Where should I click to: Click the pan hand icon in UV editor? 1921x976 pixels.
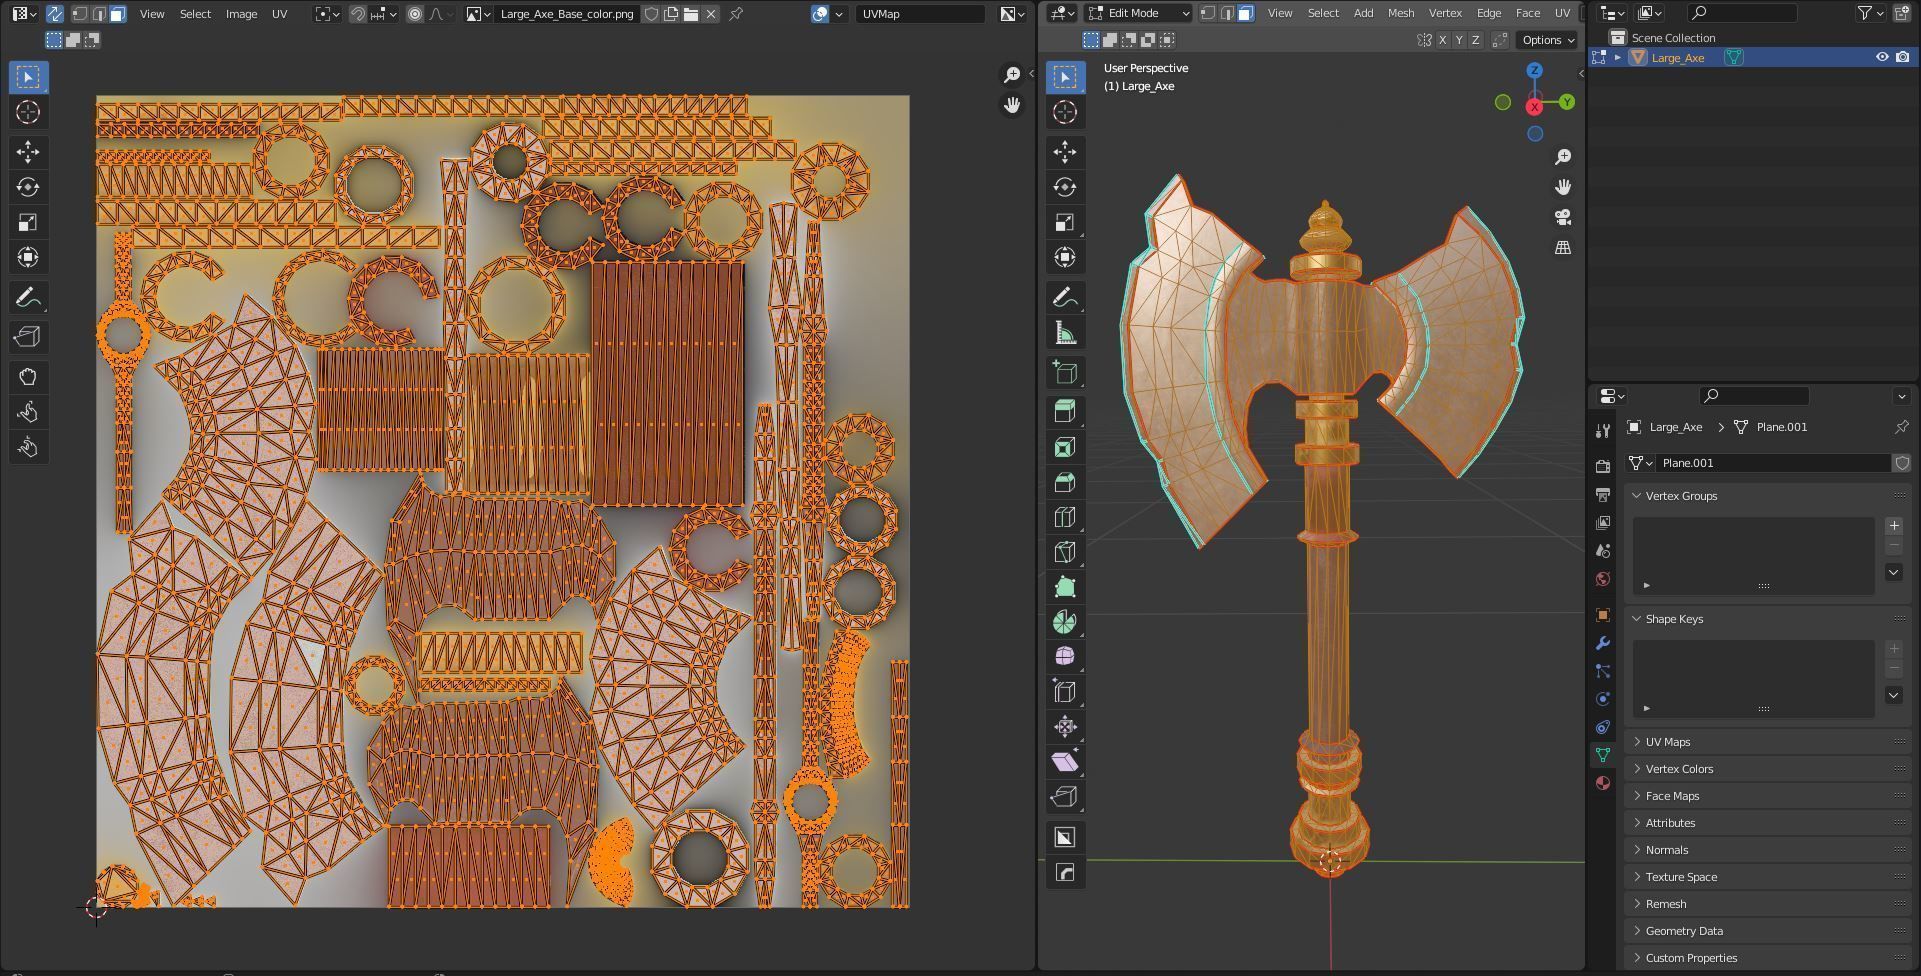[x=1012, y=105]
